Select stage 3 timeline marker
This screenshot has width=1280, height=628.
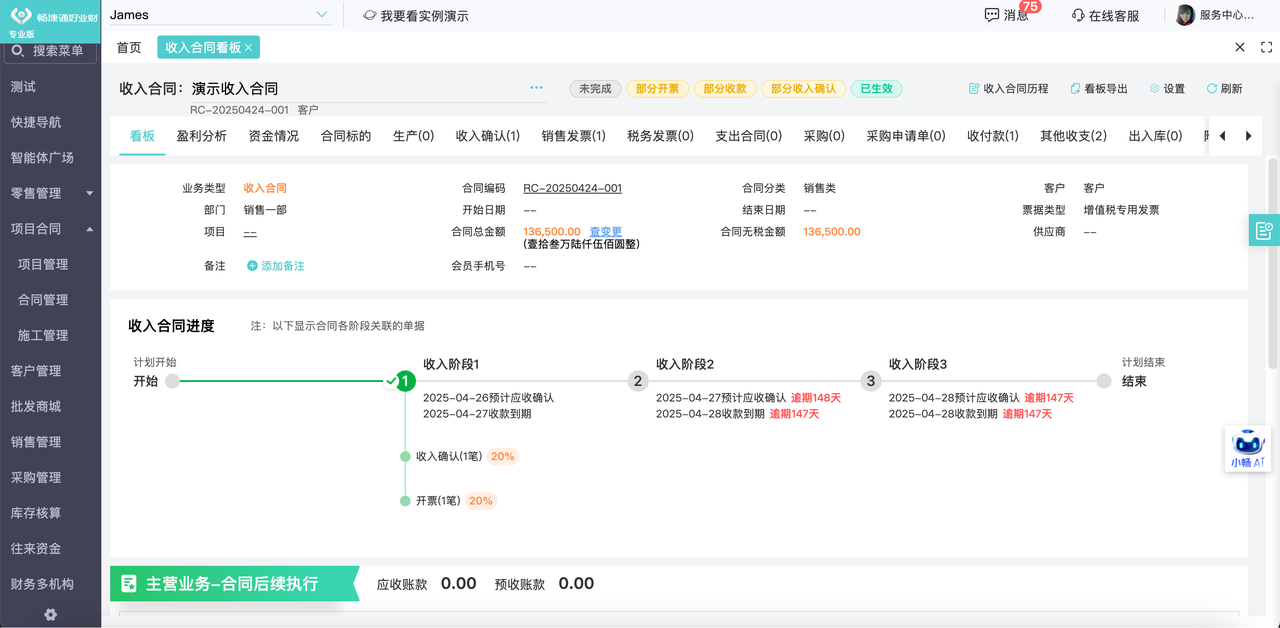click(871, 381)
